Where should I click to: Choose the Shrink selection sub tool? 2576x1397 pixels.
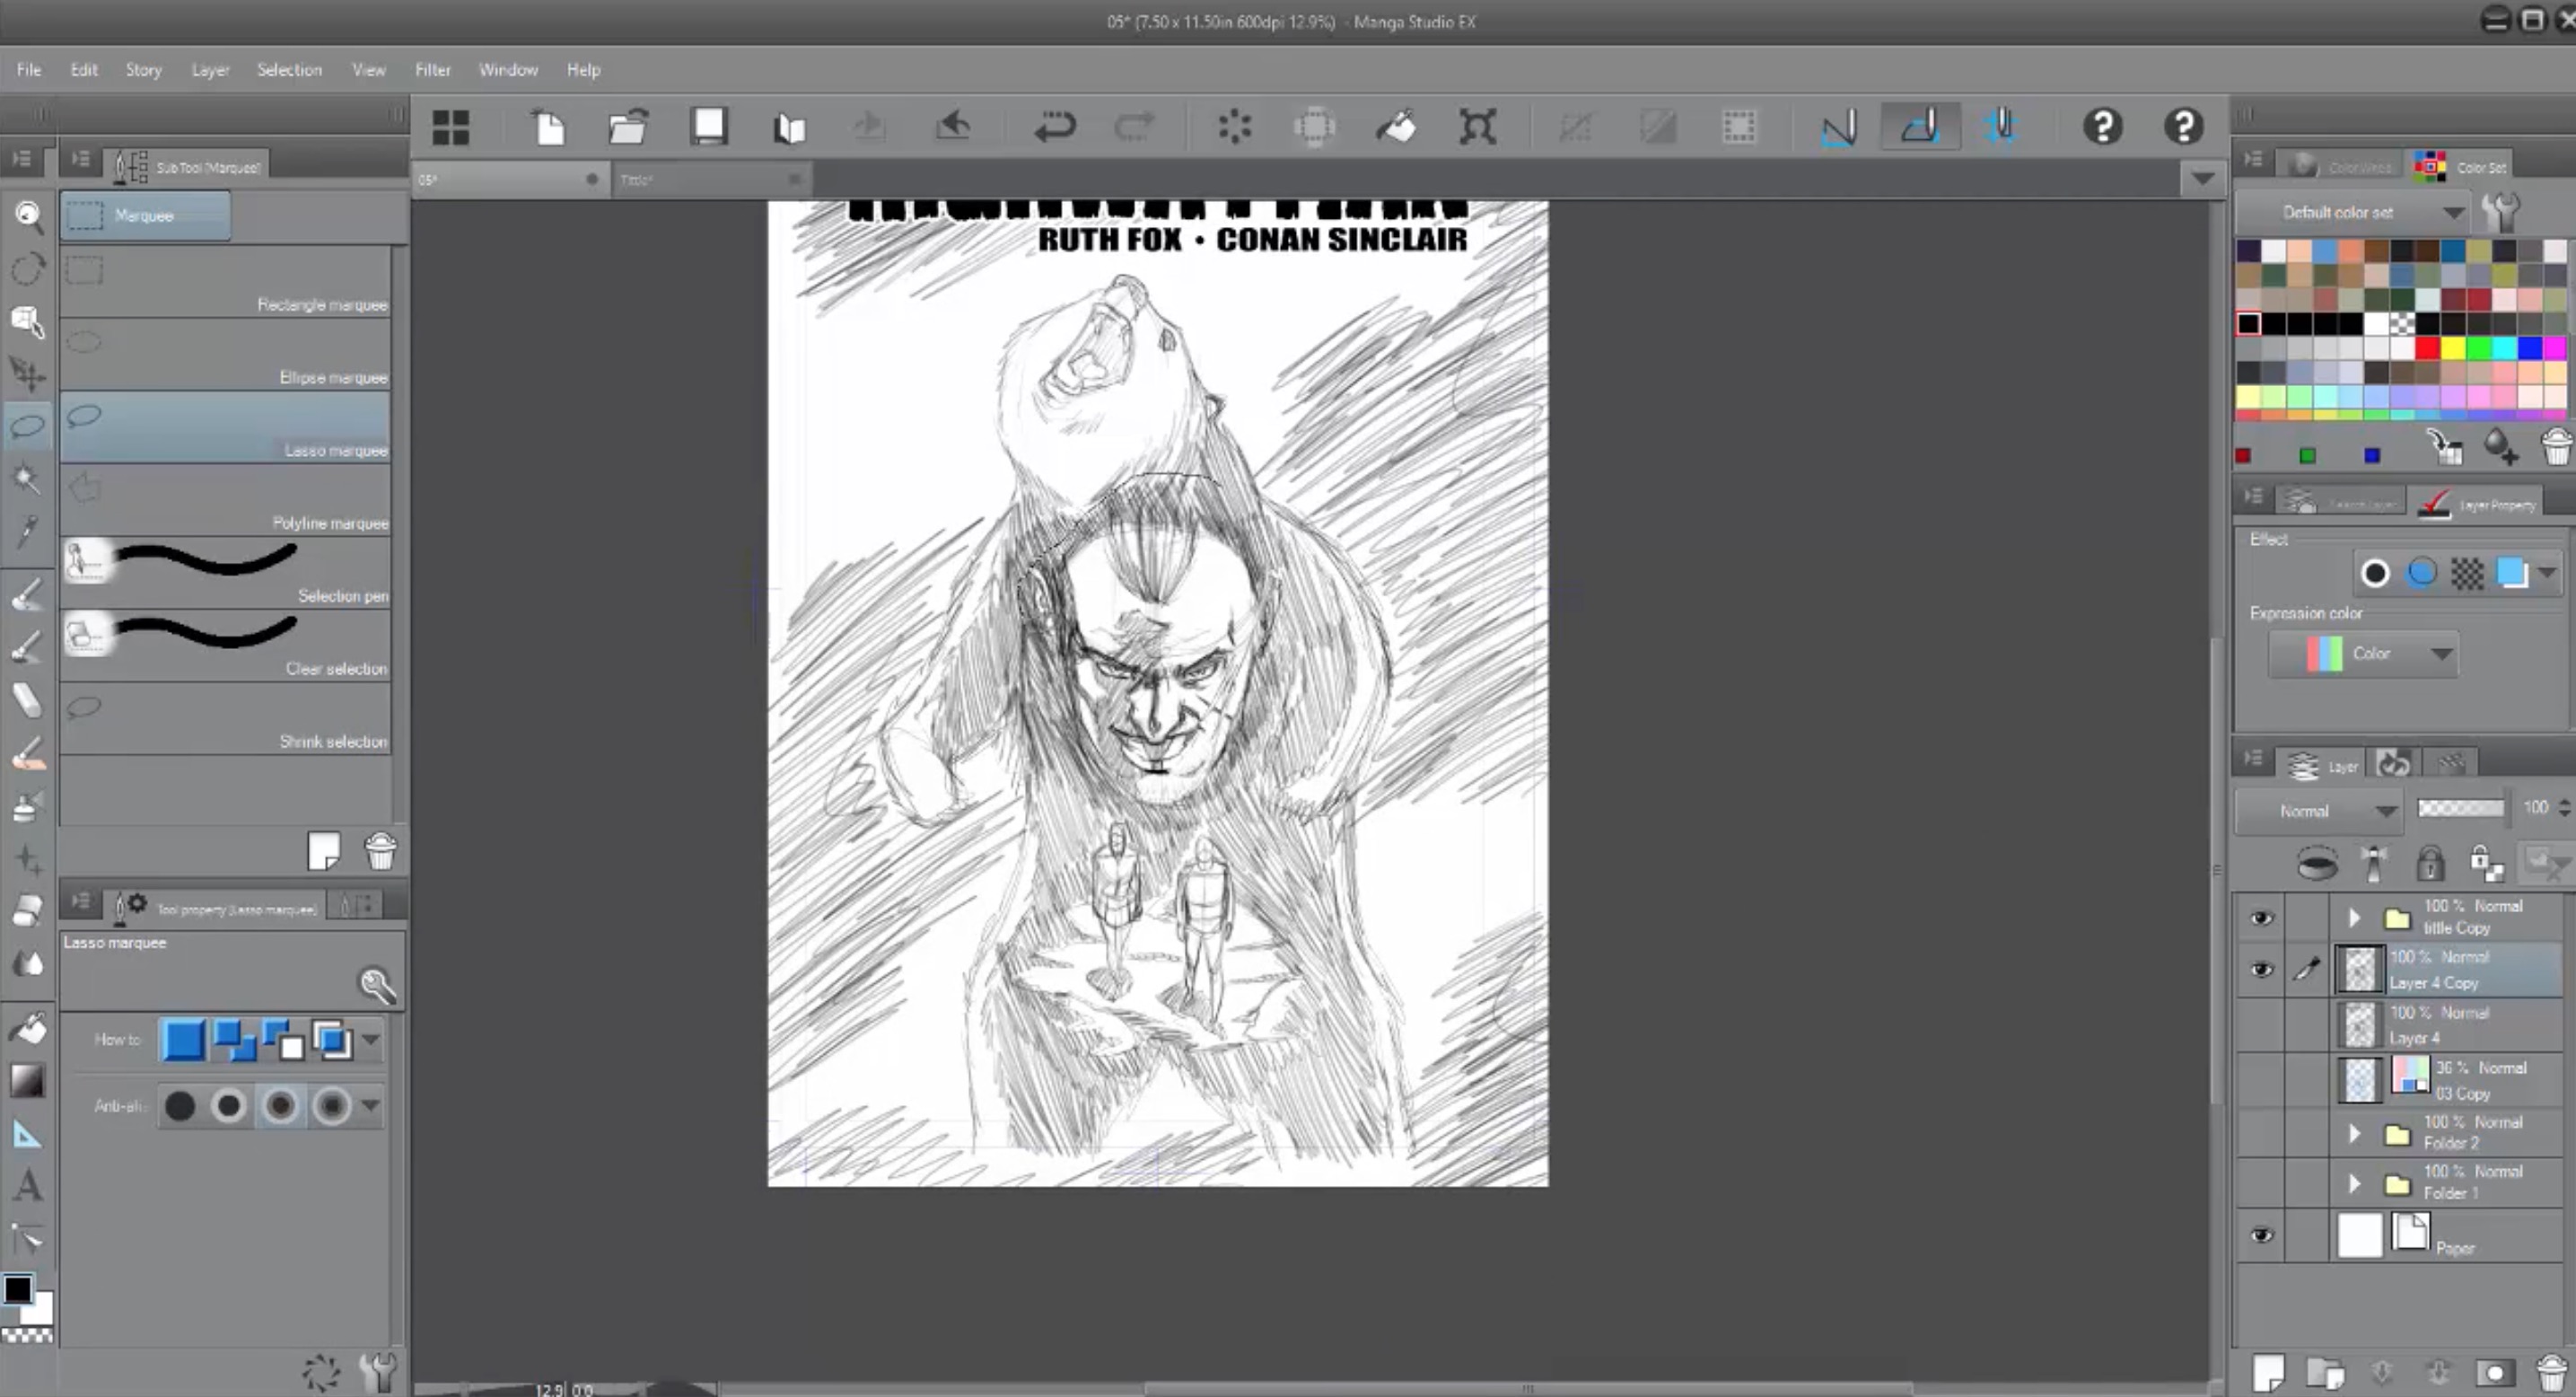[x=225, y=720]
